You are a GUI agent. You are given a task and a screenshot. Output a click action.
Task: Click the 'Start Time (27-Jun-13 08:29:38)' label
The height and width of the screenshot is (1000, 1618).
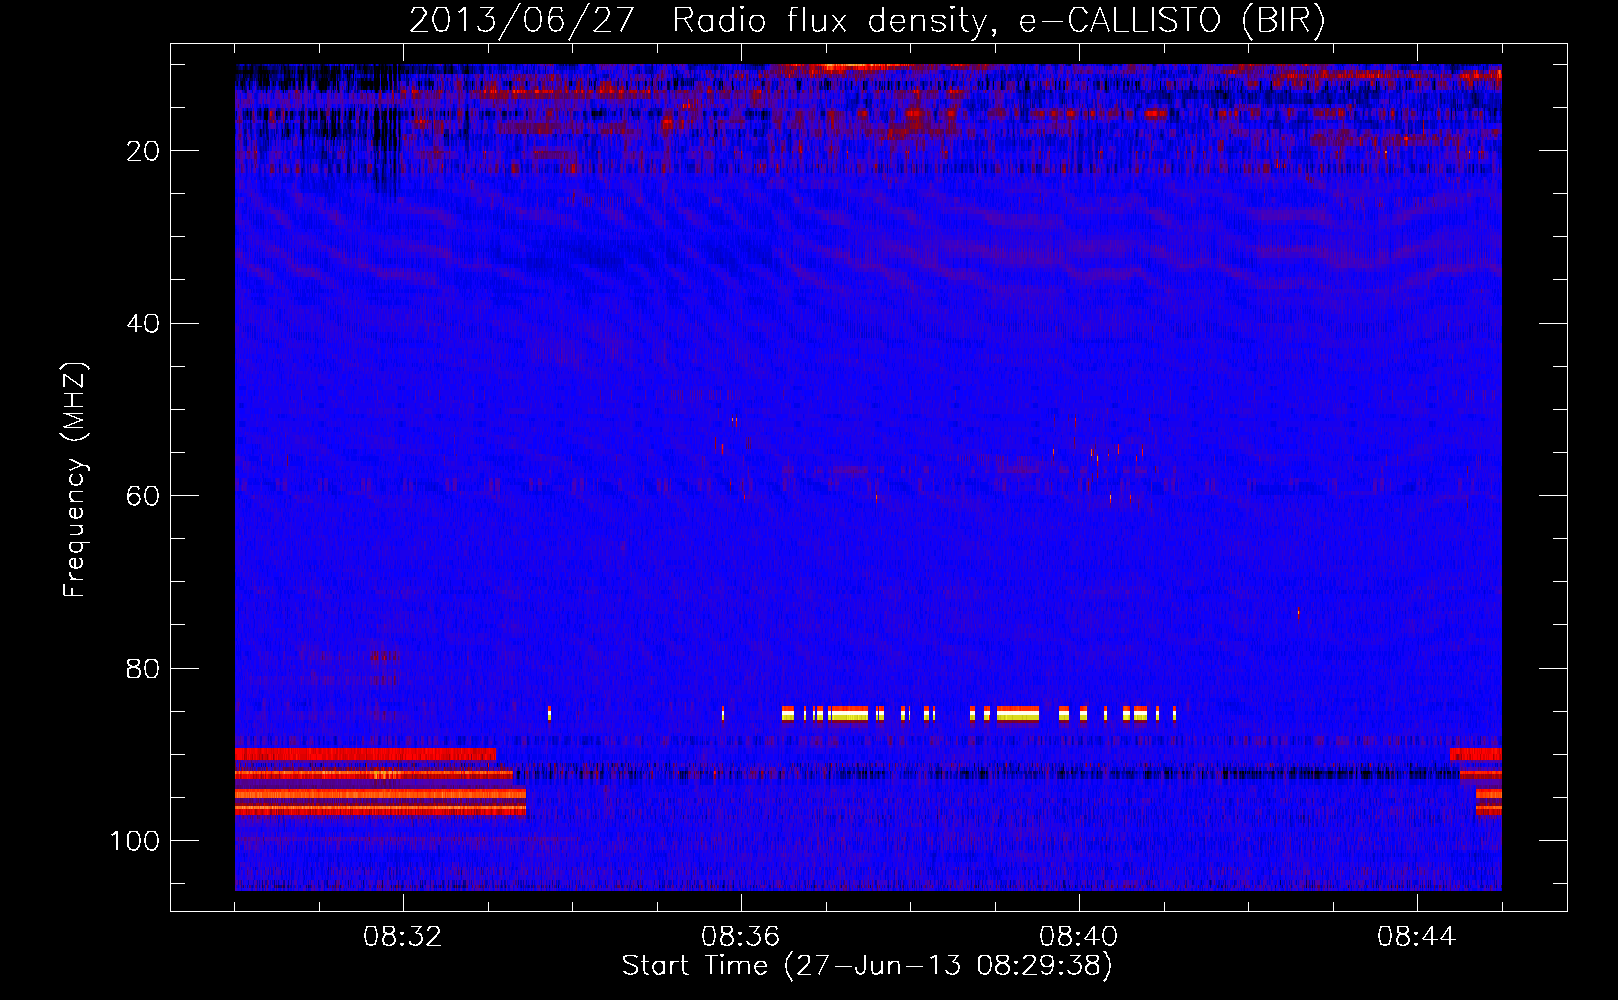(867, 966)
